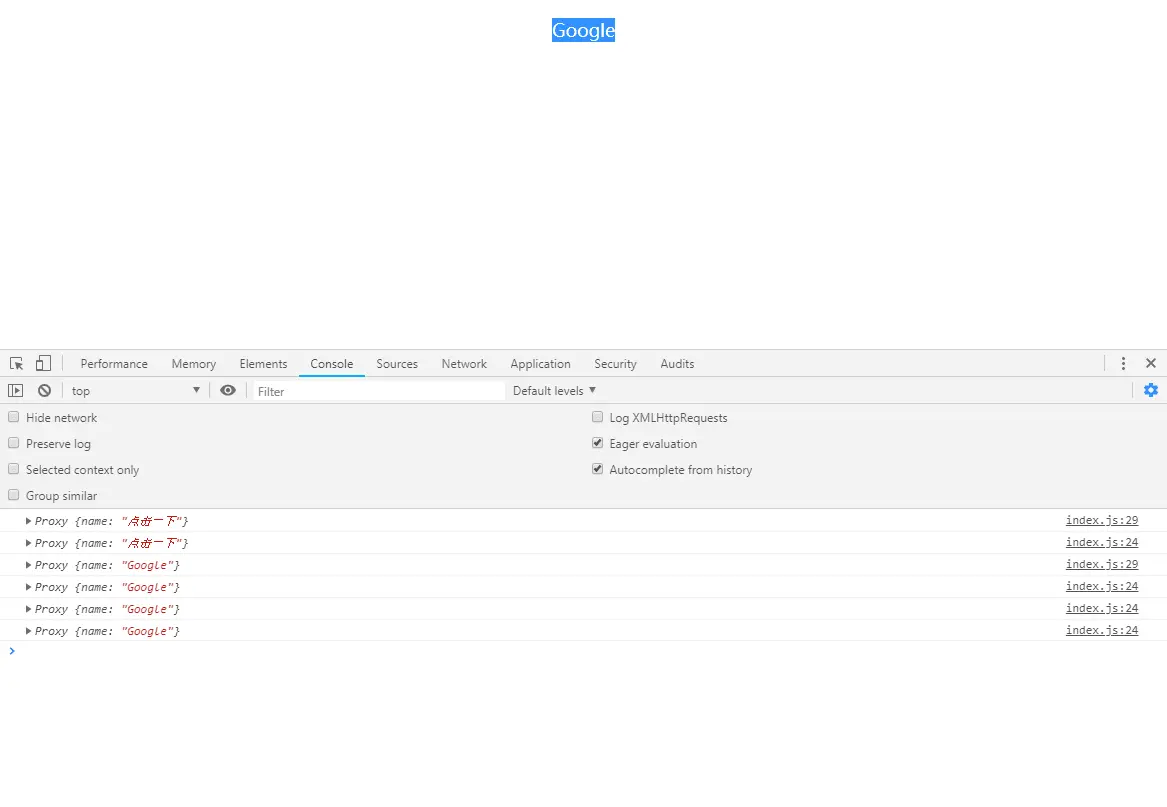Switch to the Network tab
Screen dimensions: 1167x807
(464, 363)
